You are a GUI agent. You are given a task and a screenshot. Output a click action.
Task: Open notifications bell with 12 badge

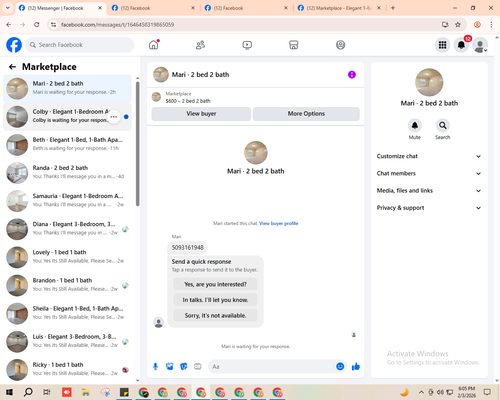click(x=461, y=45)
